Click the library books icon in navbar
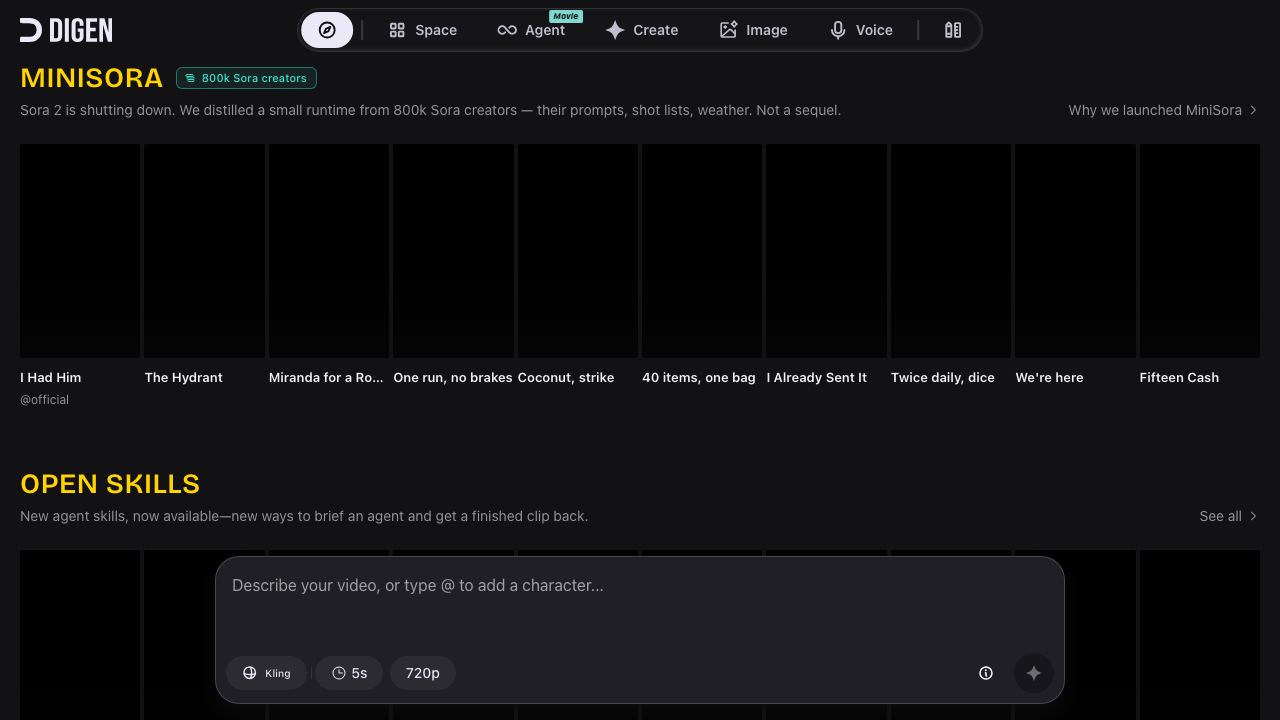 click(953, 30)
